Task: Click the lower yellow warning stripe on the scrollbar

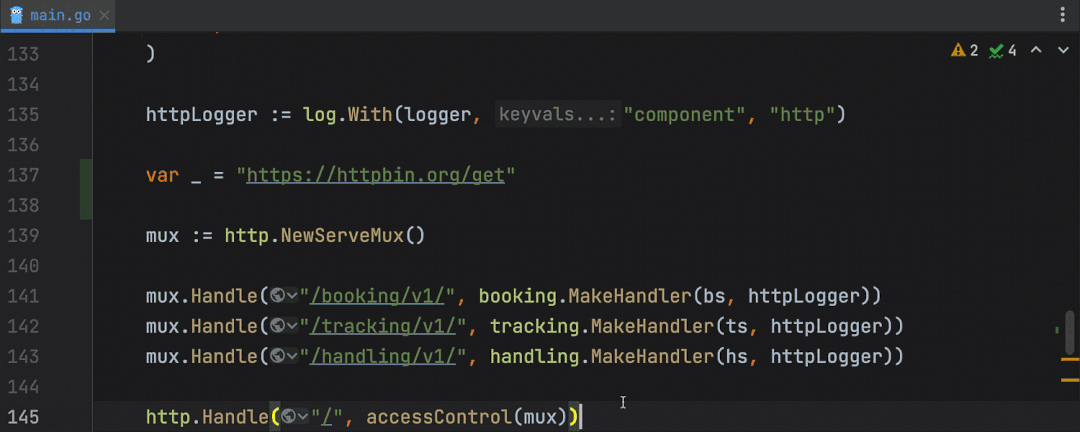Action: pyautogui.click(x=1070, y=380)
